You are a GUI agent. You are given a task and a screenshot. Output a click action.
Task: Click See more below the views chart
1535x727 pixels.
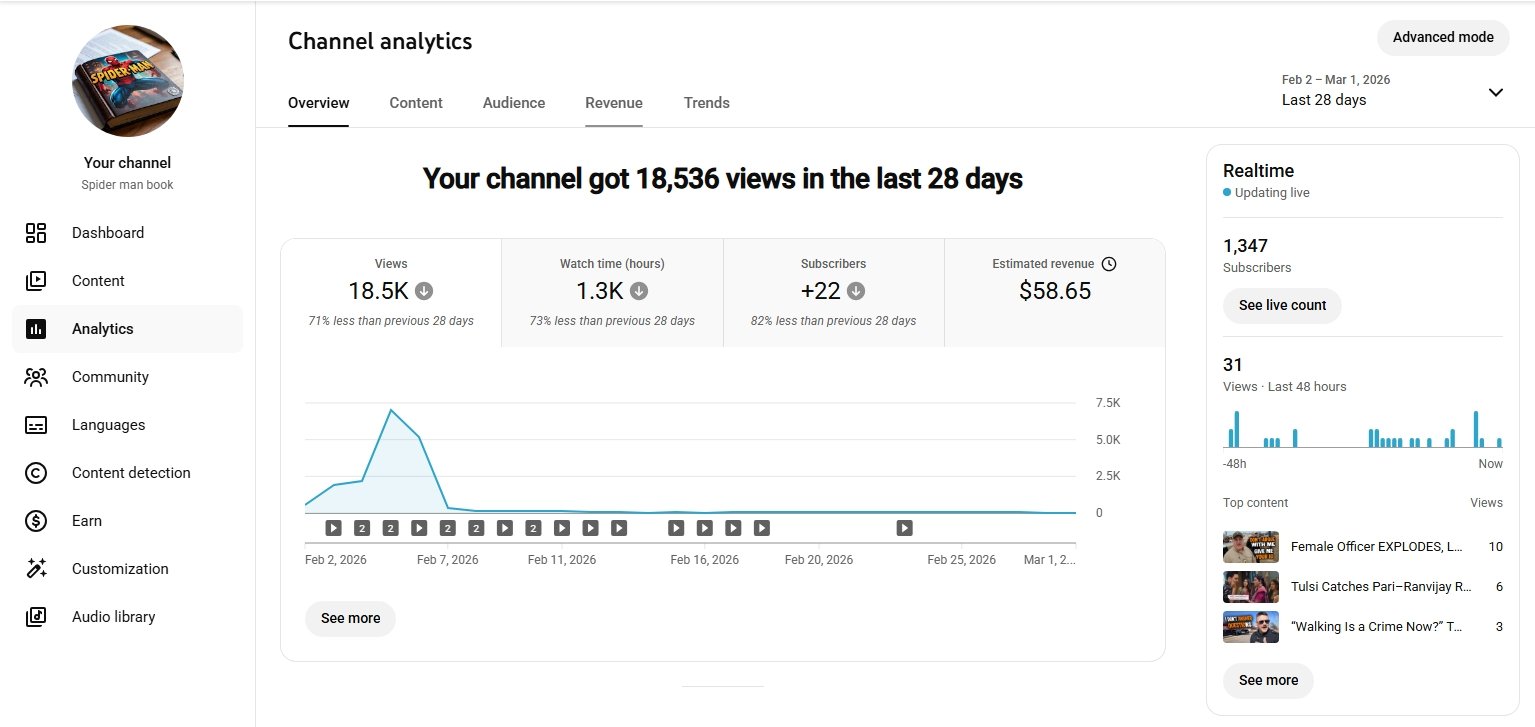(350, 618)
